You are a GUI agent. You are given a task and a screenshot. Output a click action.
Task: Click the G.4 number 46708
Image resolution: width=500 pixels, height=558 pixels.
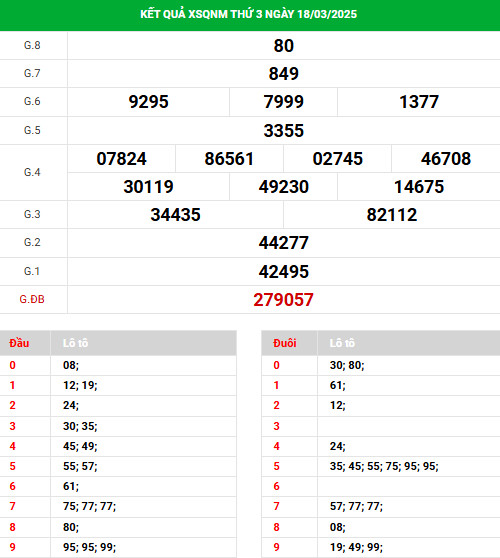446,159
